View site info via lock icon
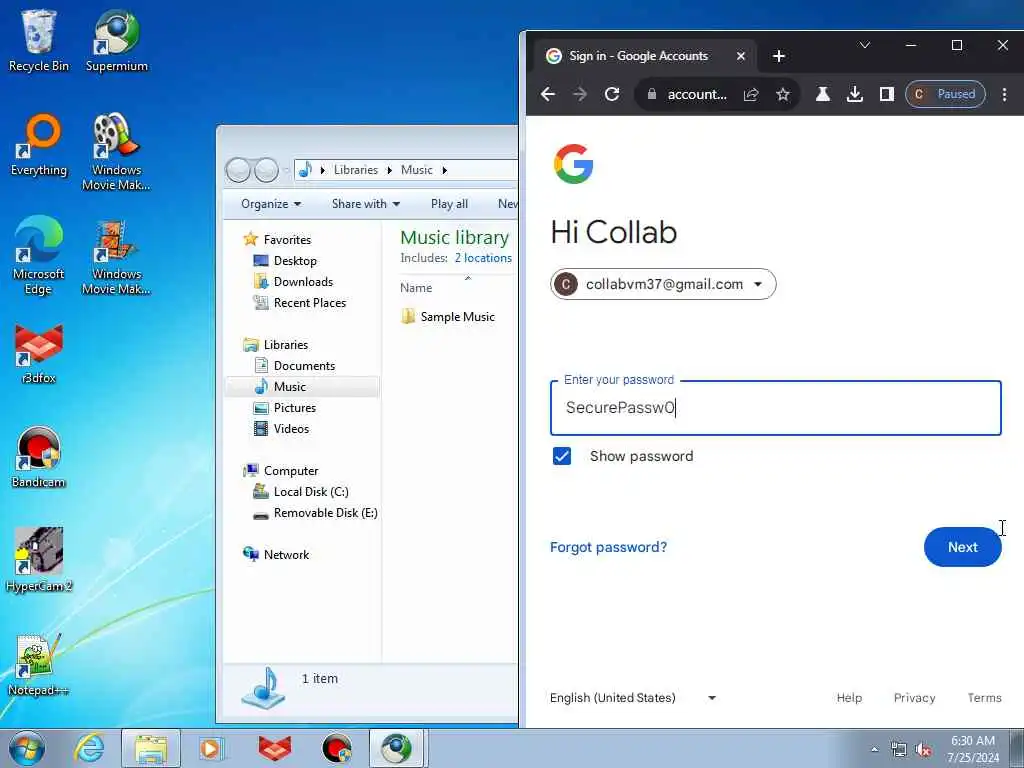 click(x=651, y=94)
